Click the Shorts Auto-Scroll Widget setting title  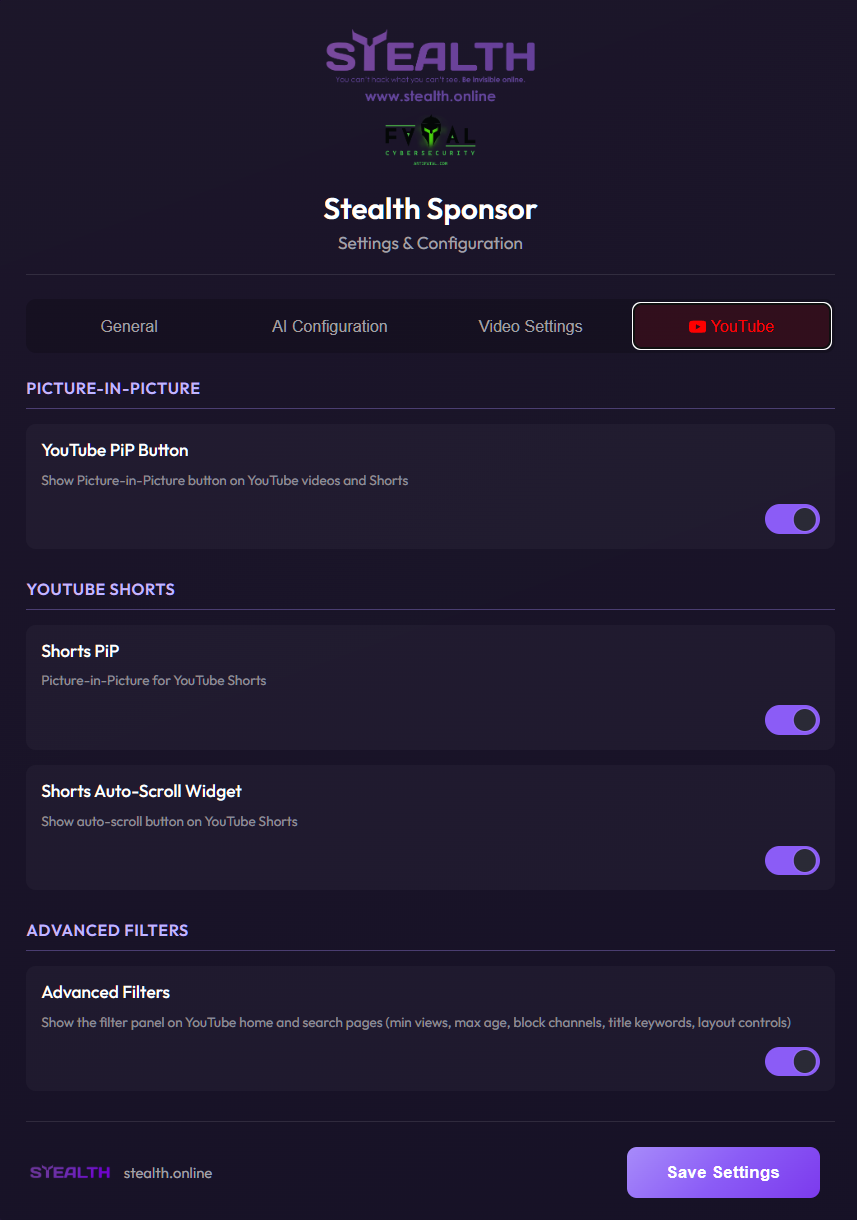pyautogui.click(x=142, y=791)
